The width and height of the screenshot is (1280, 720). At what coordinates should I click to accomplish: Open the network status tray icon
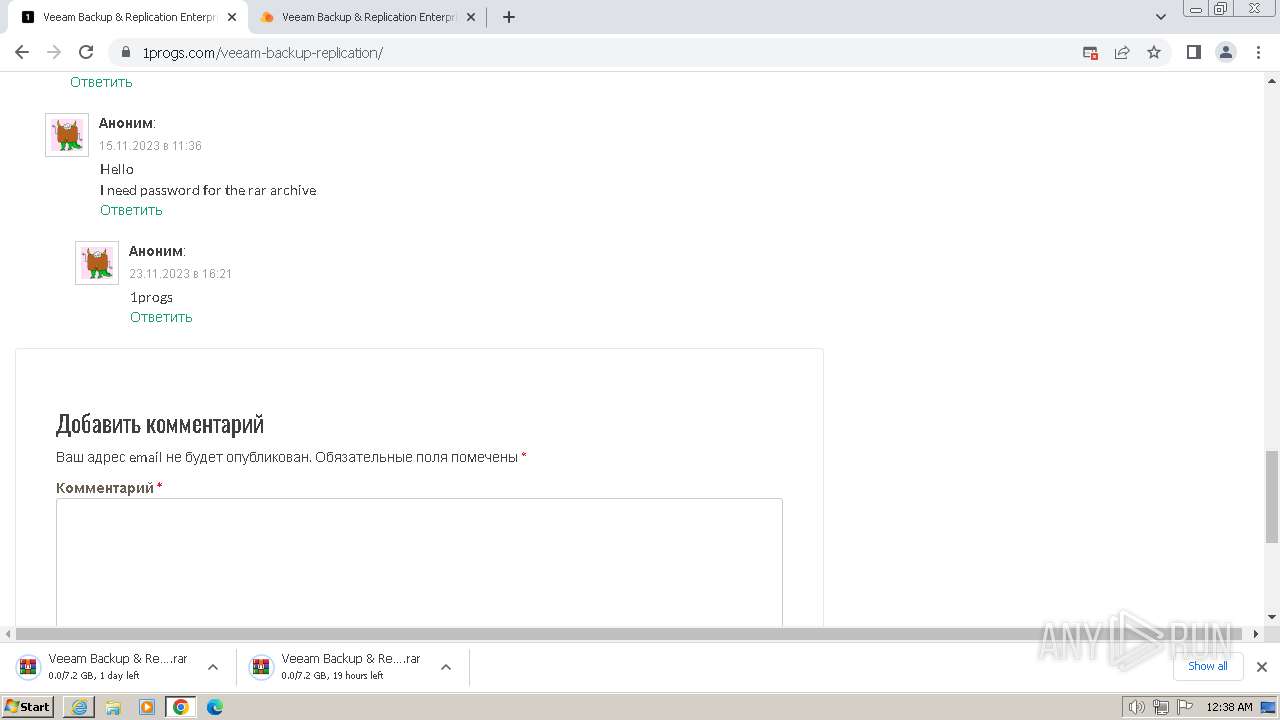(x=1161, y=707)
